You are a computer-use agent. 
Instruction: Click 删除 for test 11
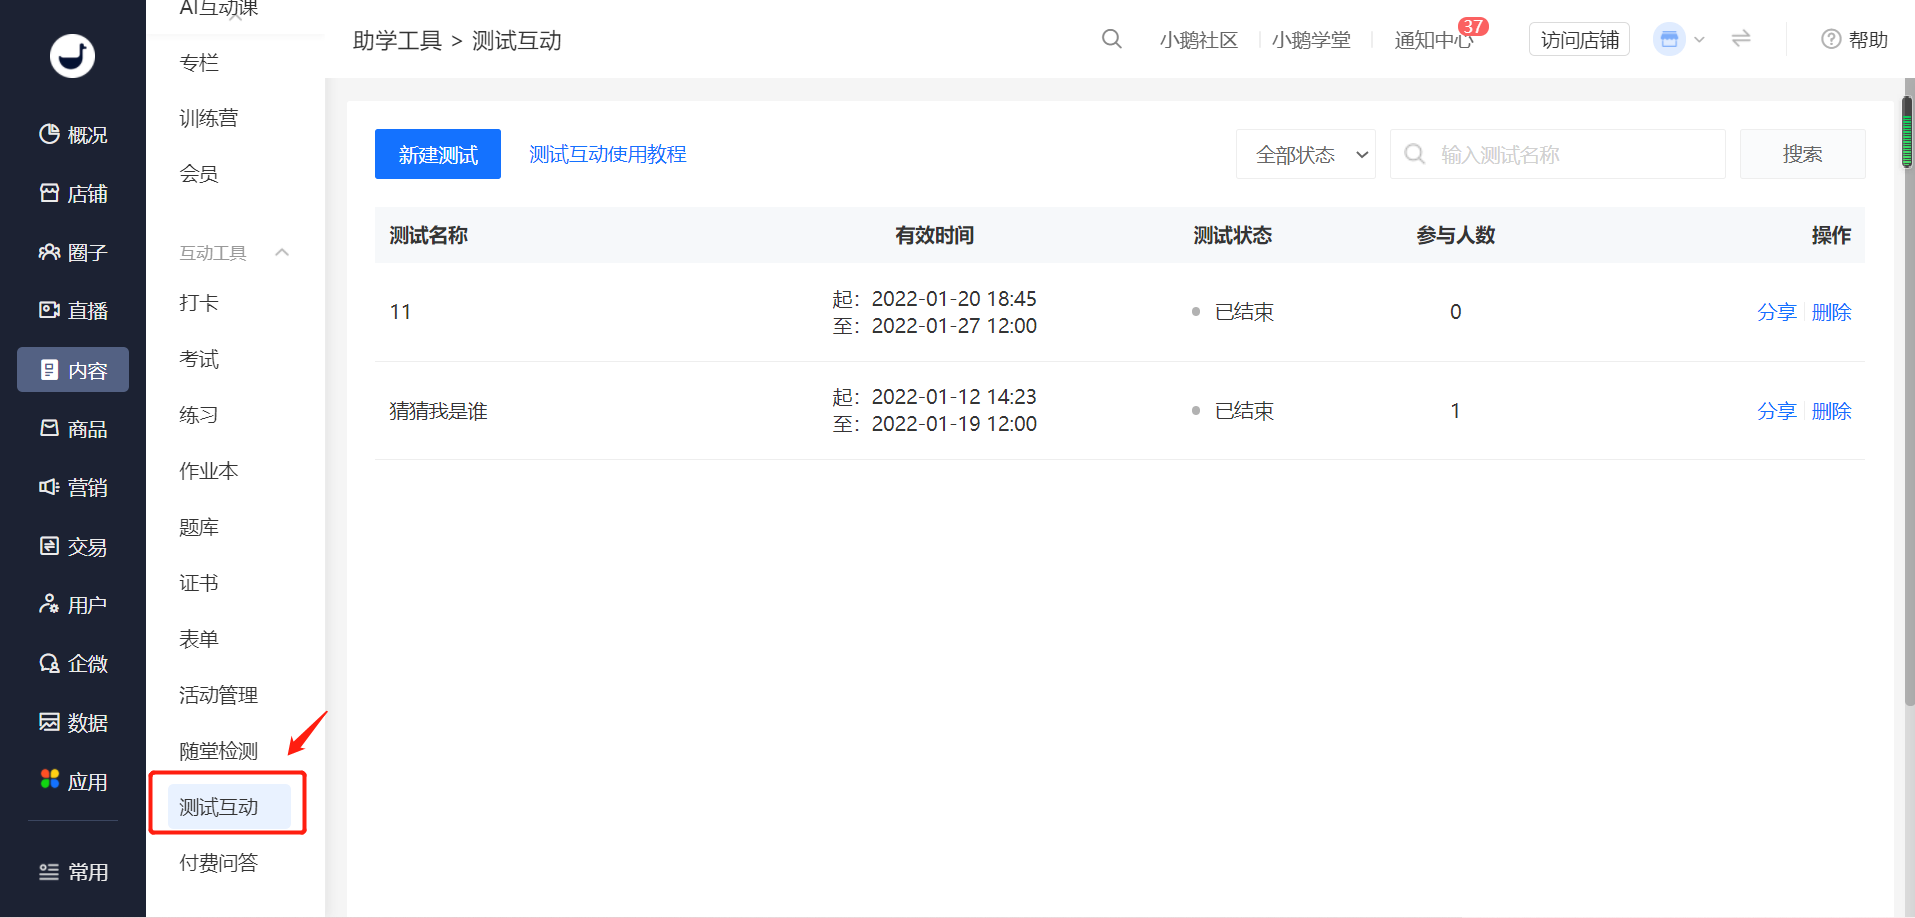click(1831, 312)
